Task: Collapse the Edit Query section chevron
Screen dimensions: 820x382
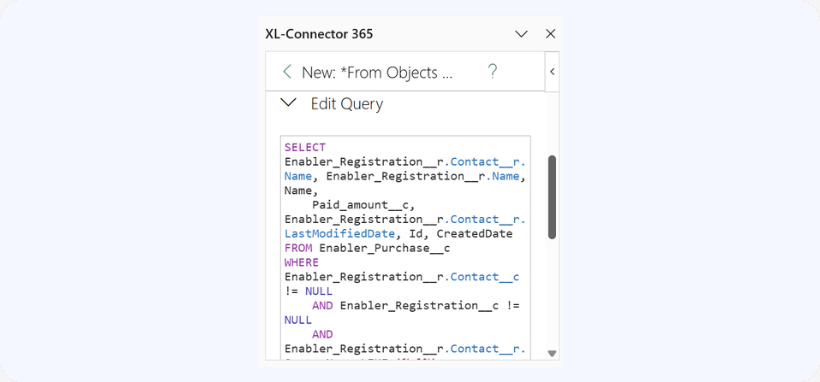Action: click(x=289, y=103)
